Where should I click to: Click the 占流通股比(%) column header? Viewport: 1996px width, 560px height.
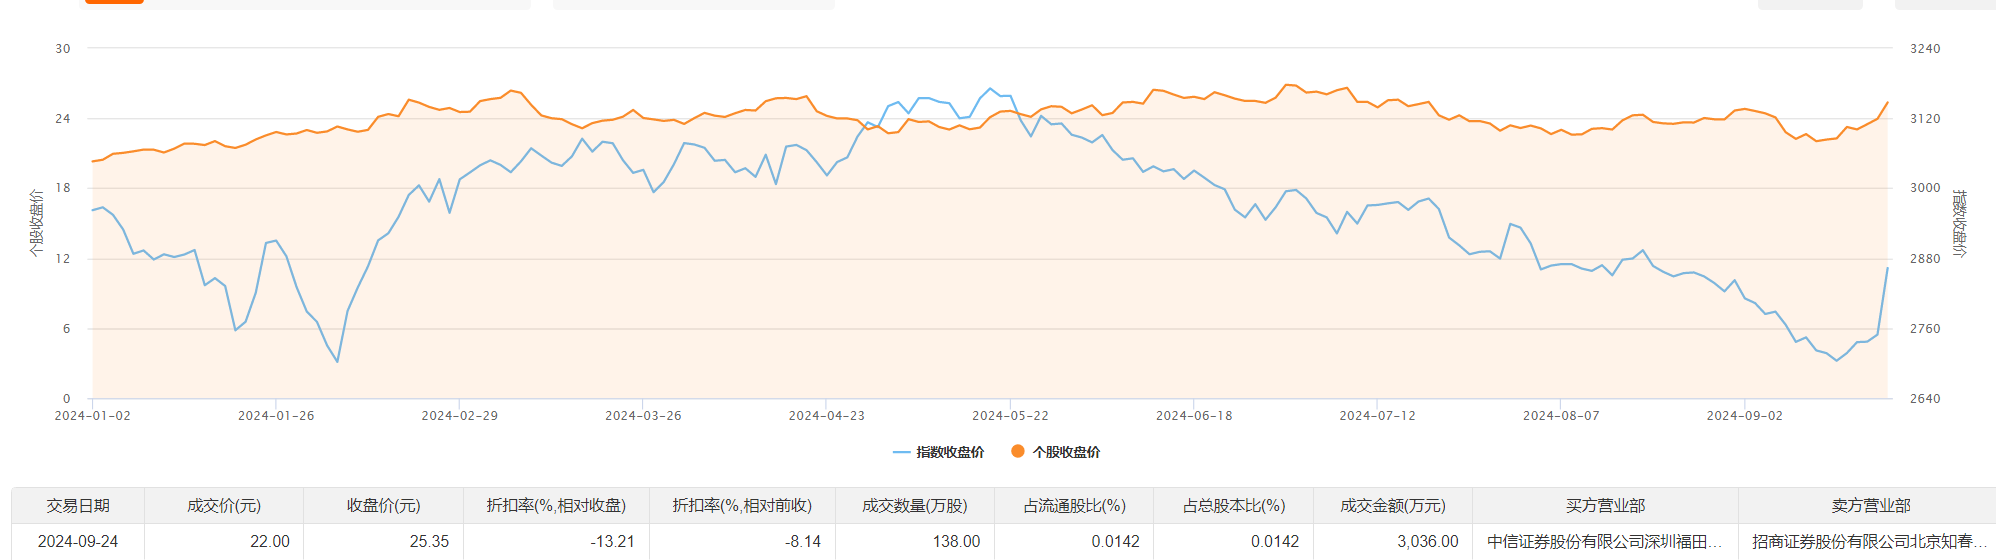[1074, 506]
